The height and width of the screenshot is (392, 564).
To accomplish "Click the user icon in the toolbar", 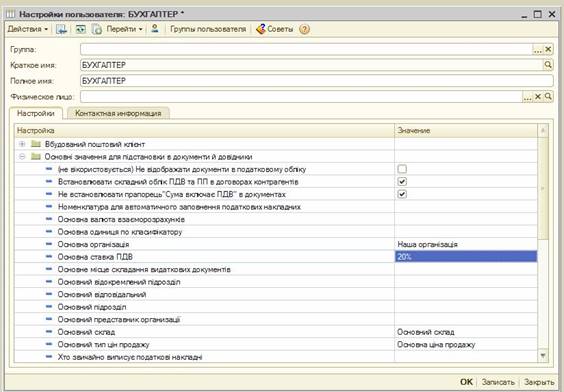I will click(155, 29).
